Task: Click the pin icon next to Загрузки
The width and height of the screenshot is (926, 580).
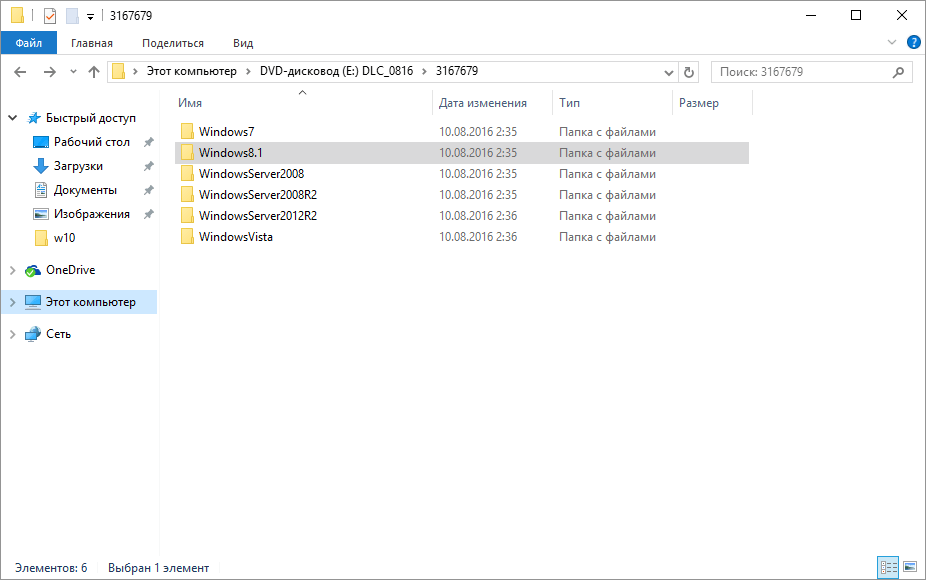Action: 148,165
